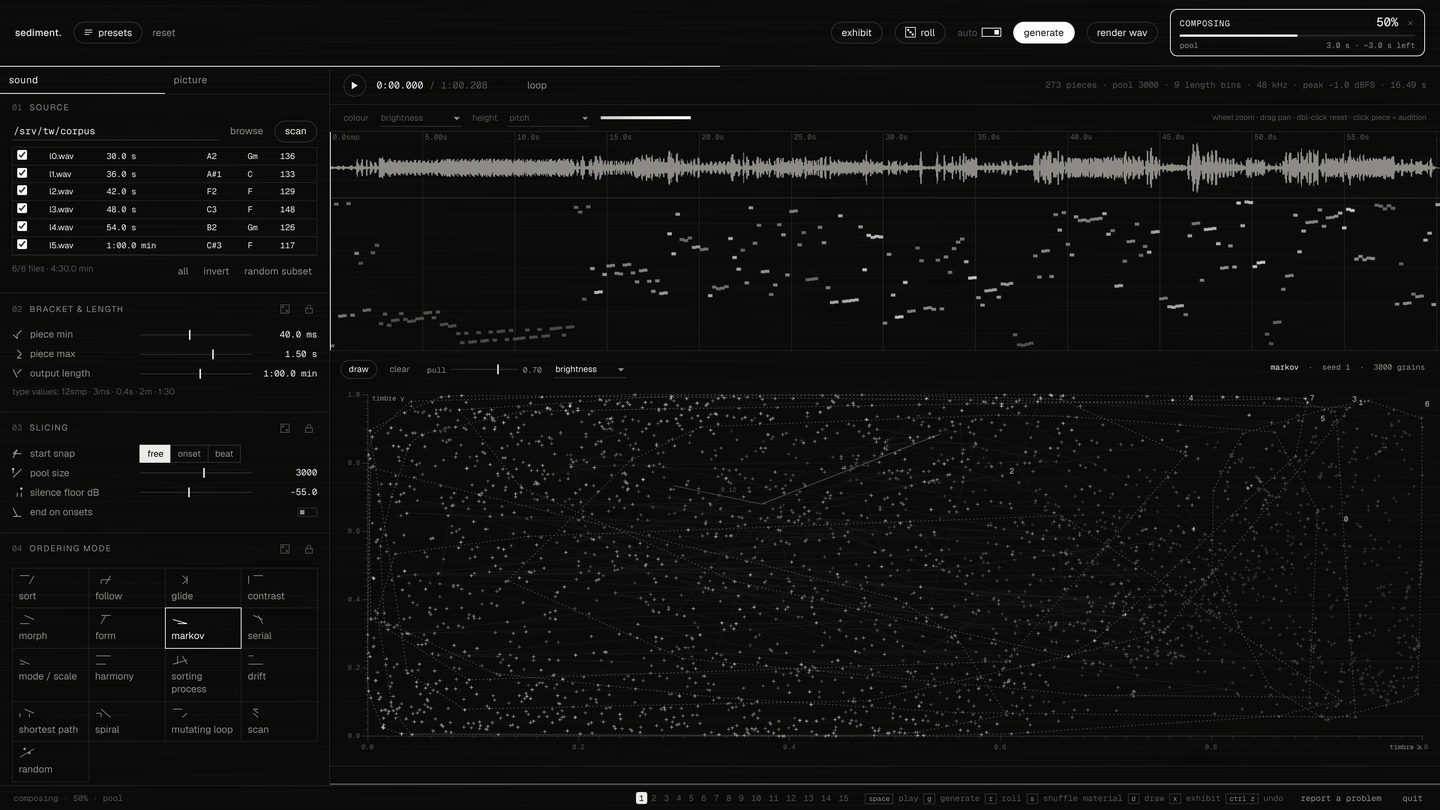Click the exhibit button
The width and height of the screenshot is (1440, 810).
[x=856, y=33]
